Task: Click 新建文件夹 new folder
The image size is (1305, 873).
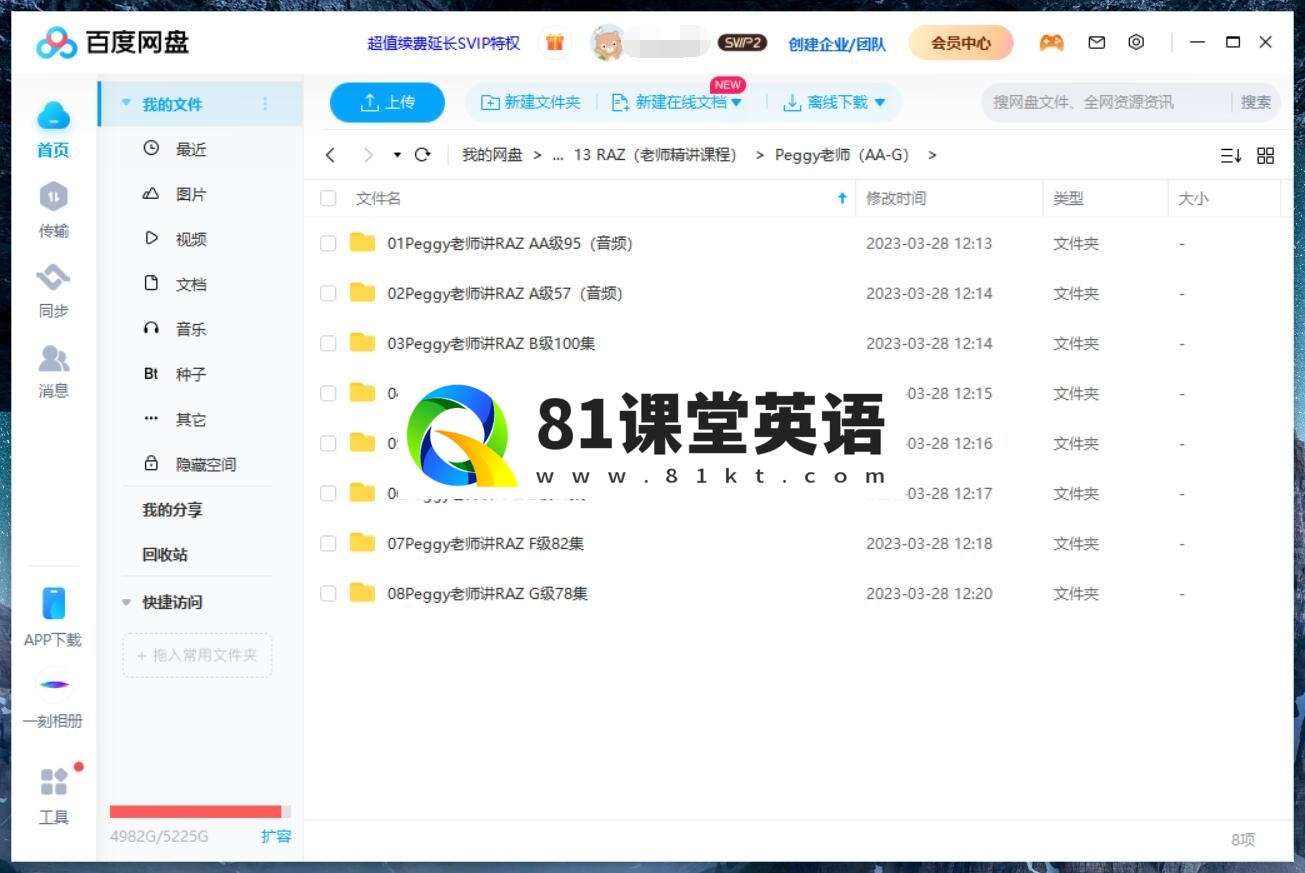Action: pos(531,102)
